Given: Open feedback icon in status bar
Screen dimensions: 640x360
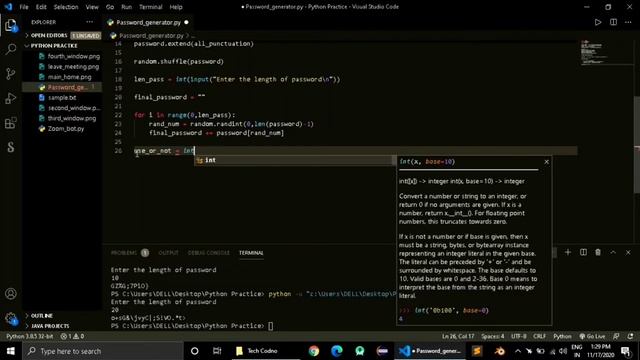Looking at the screenshot, I should (x=616, y=336).
